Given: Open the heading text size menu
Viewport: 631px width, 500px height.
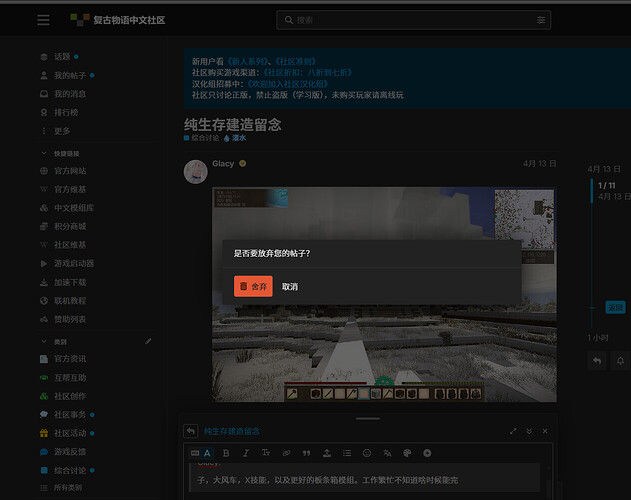Looking at the screenshot, I should 266,453.
